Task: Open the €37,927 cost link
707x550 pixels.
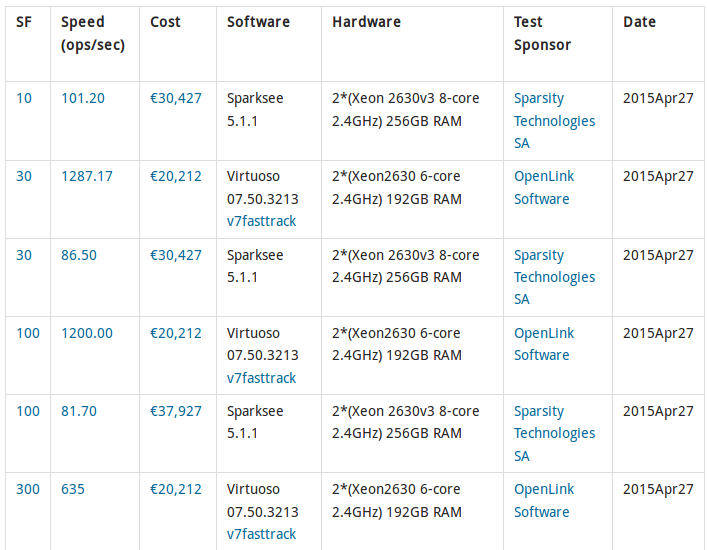Action: [176, 411]
